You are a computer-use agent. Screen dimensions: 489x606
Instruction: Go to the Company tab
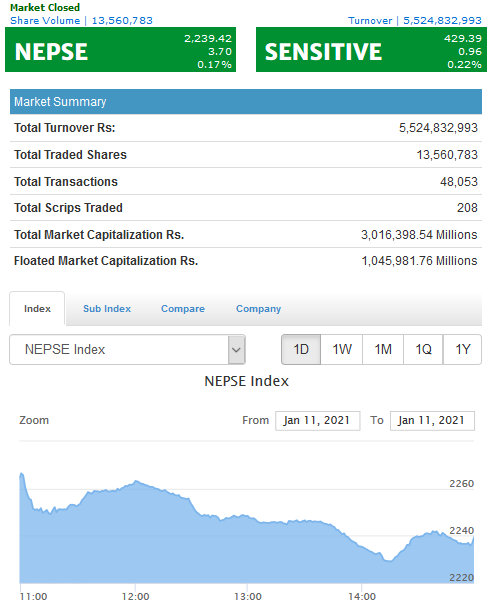click(259, 309)
